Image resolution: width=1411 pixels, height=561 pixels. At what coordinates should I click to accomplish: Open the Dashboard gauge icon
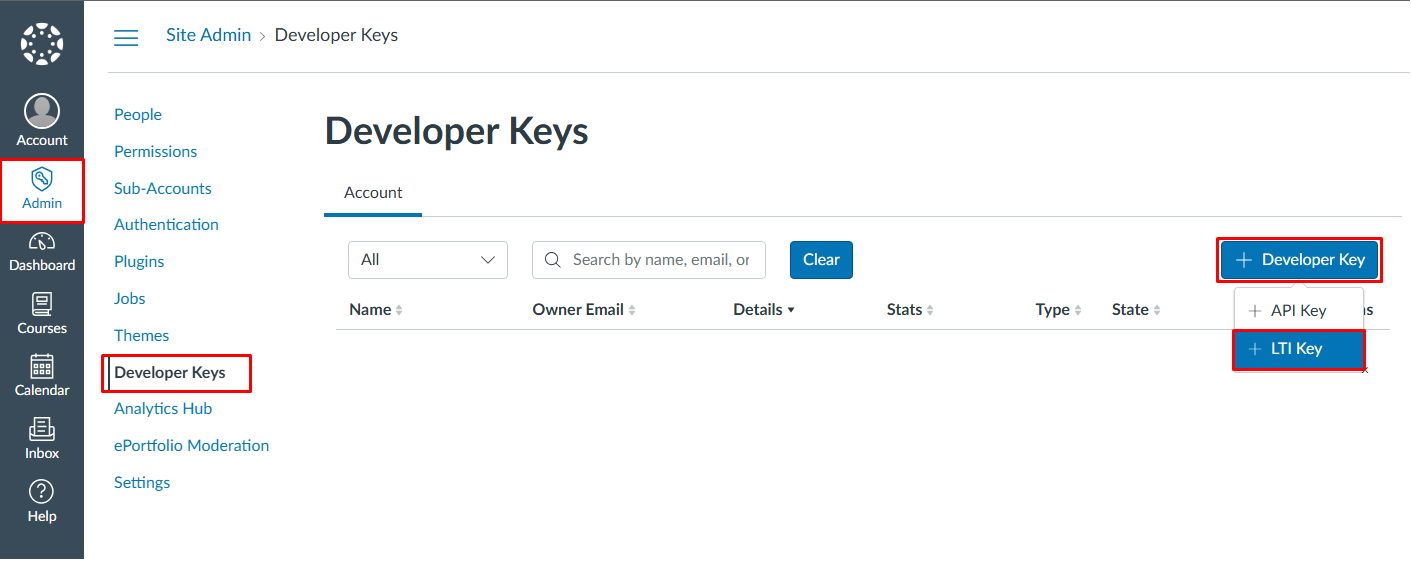coord(42,242)
